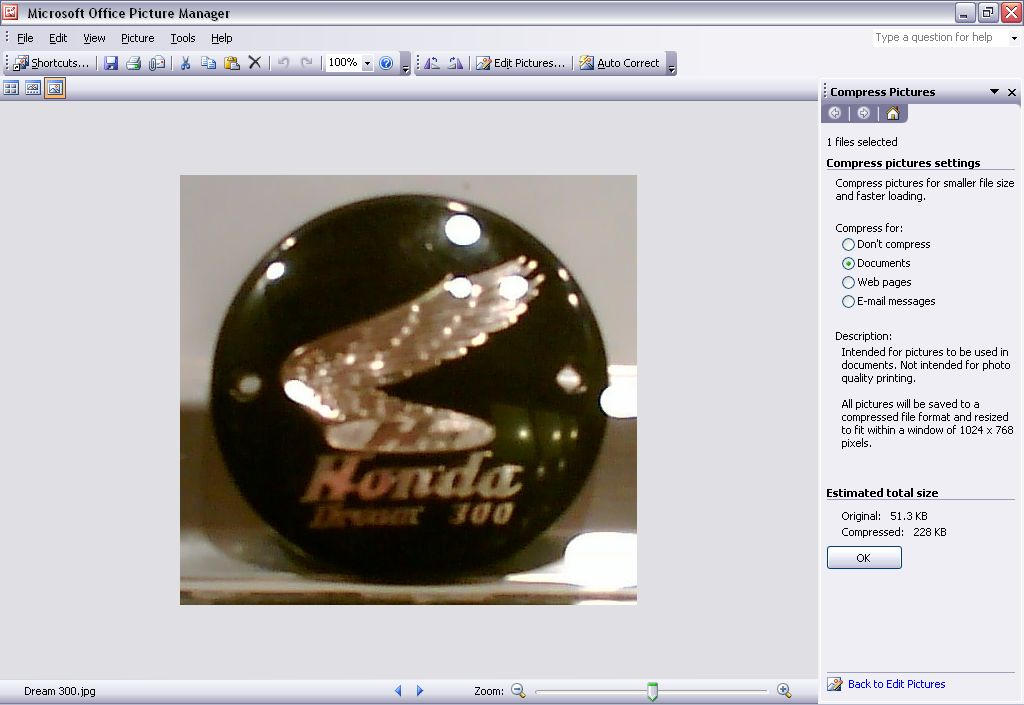Choose E-mail messages compression option
1024x705 pixels.
pyautogui.click(x=848, y=301)
